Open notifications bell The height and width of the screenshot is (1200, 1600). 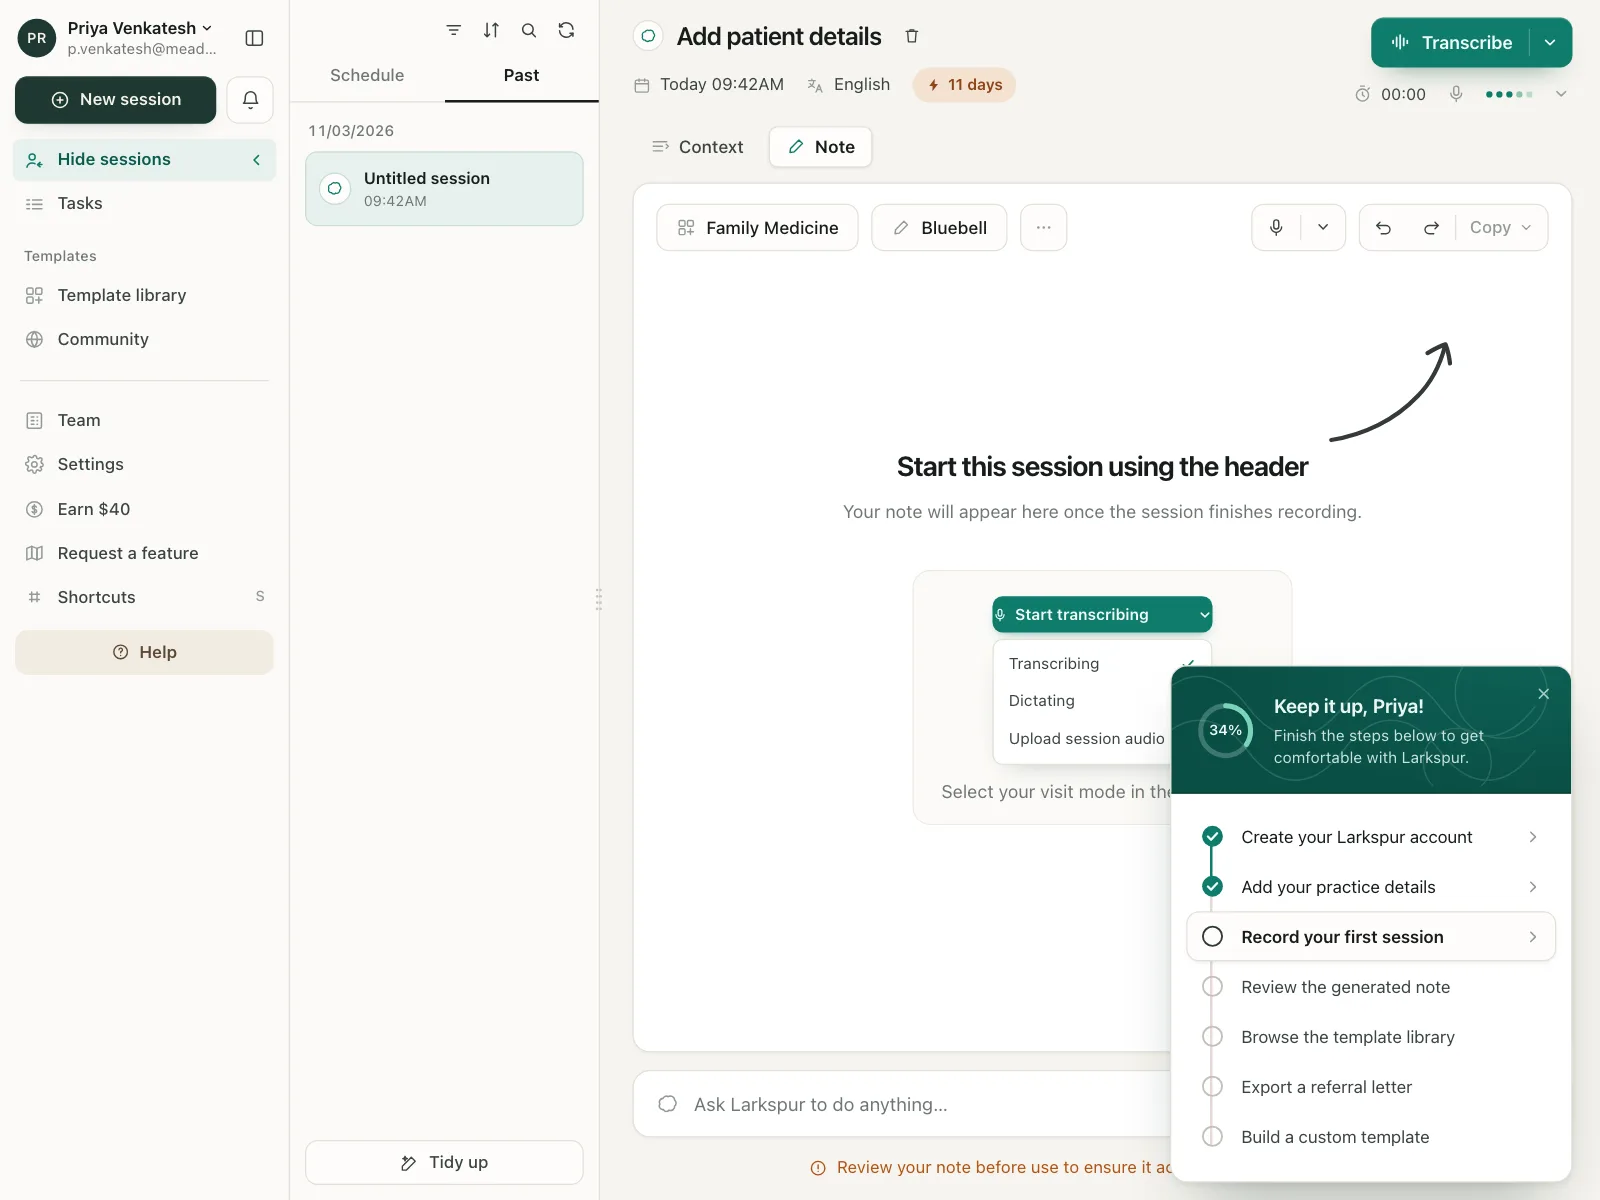pyautogui.click(x=250, y=99)
